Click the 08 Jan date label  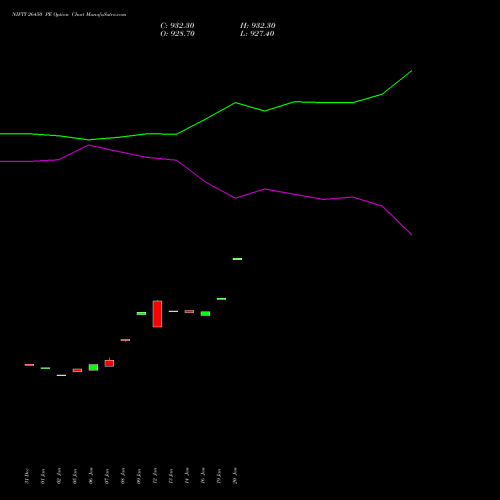123,476
